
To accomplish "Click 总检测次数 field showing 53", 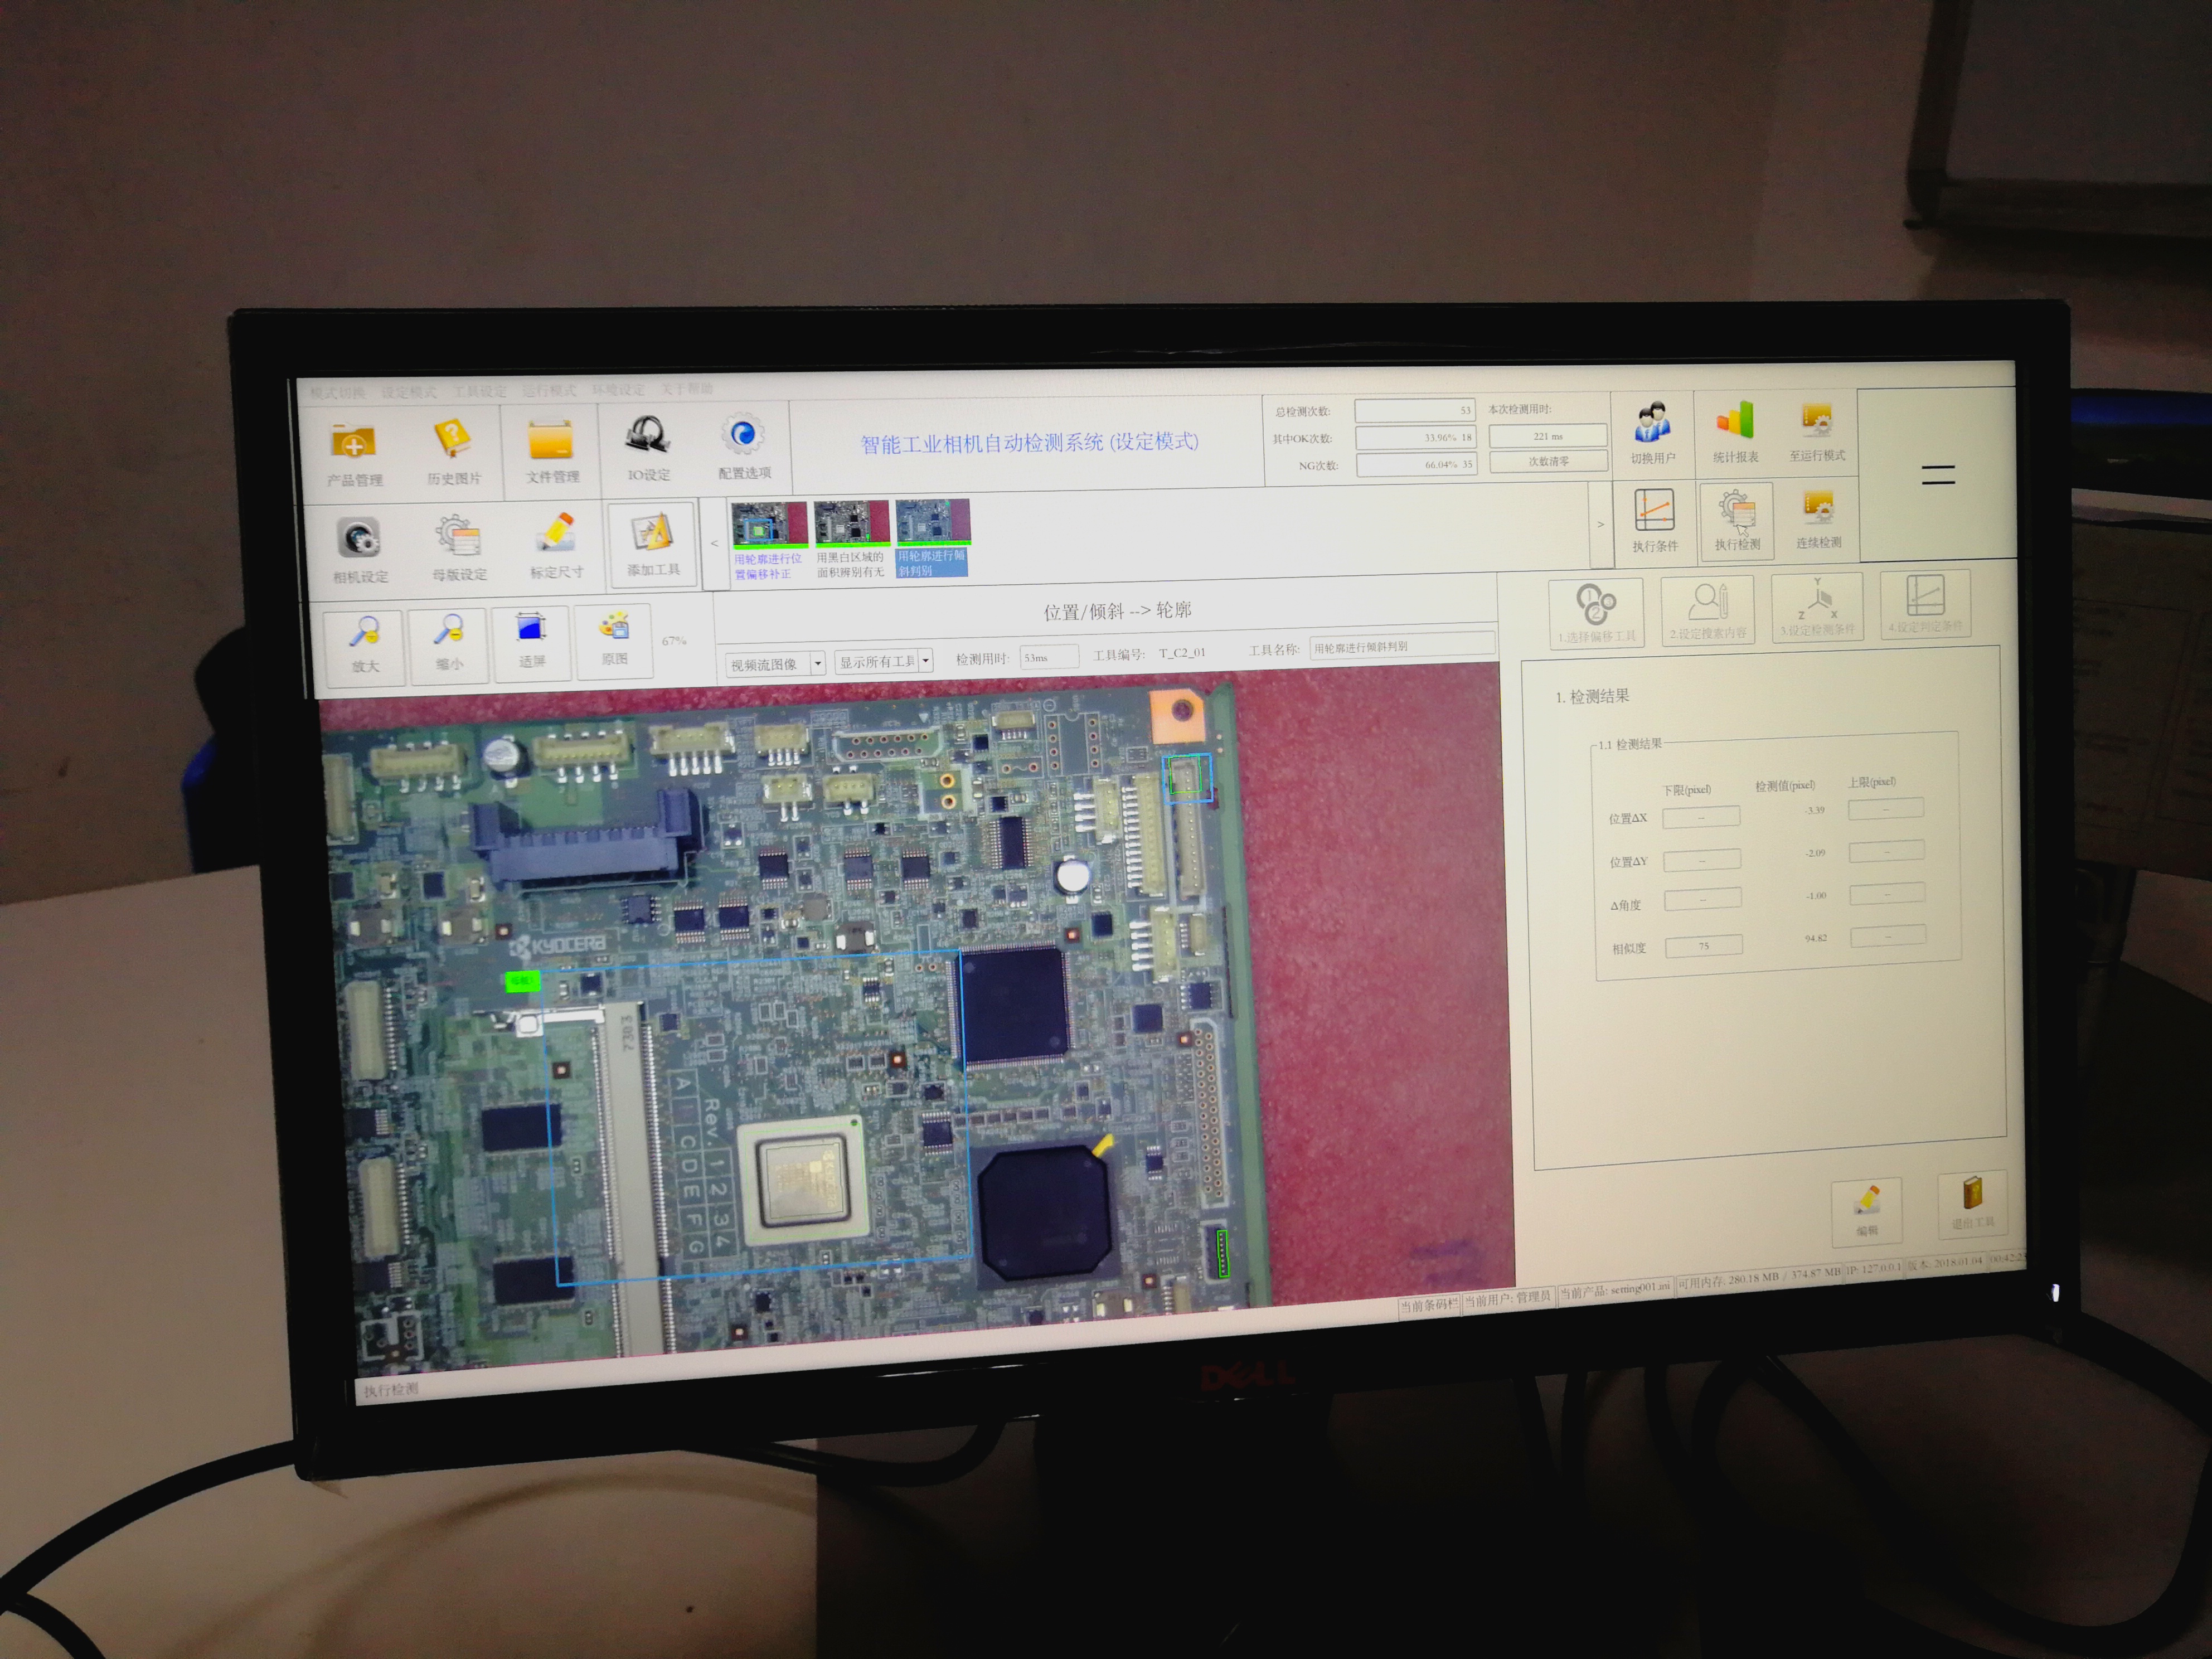I will pos(1414,410).
